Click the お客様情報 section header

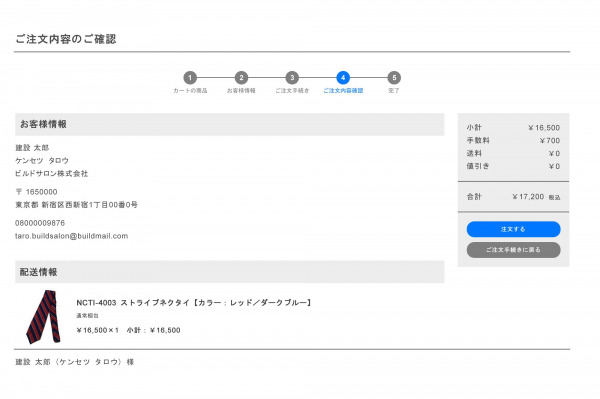click(x=230, y=124)
